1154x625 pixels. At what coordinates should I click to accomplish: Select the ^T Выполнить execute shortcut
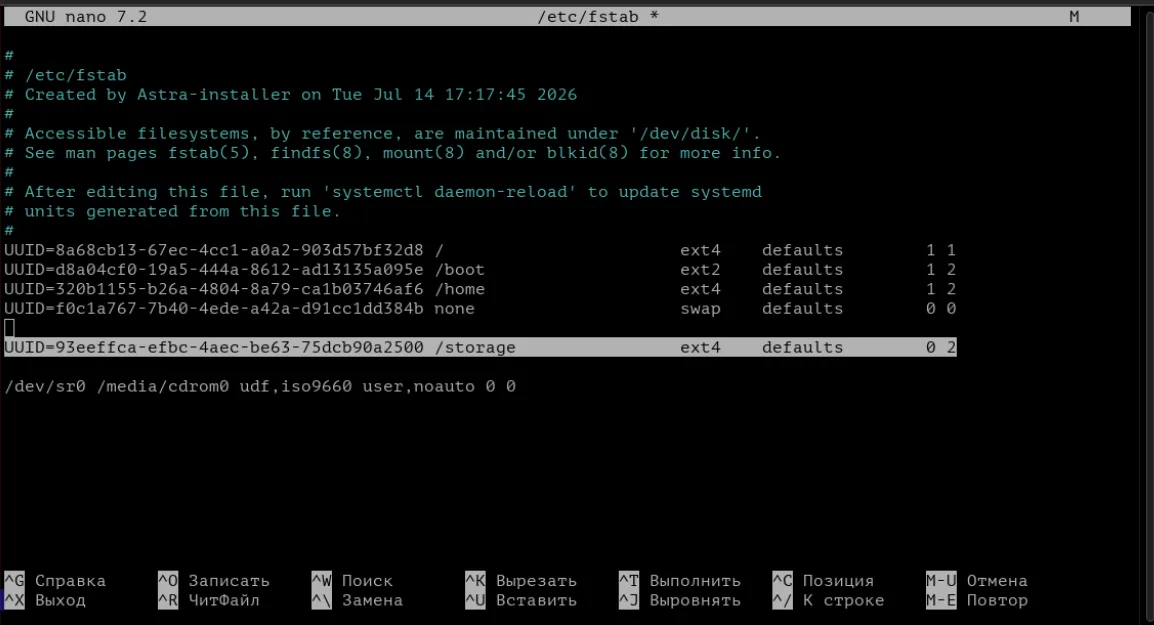pos(680,581)
